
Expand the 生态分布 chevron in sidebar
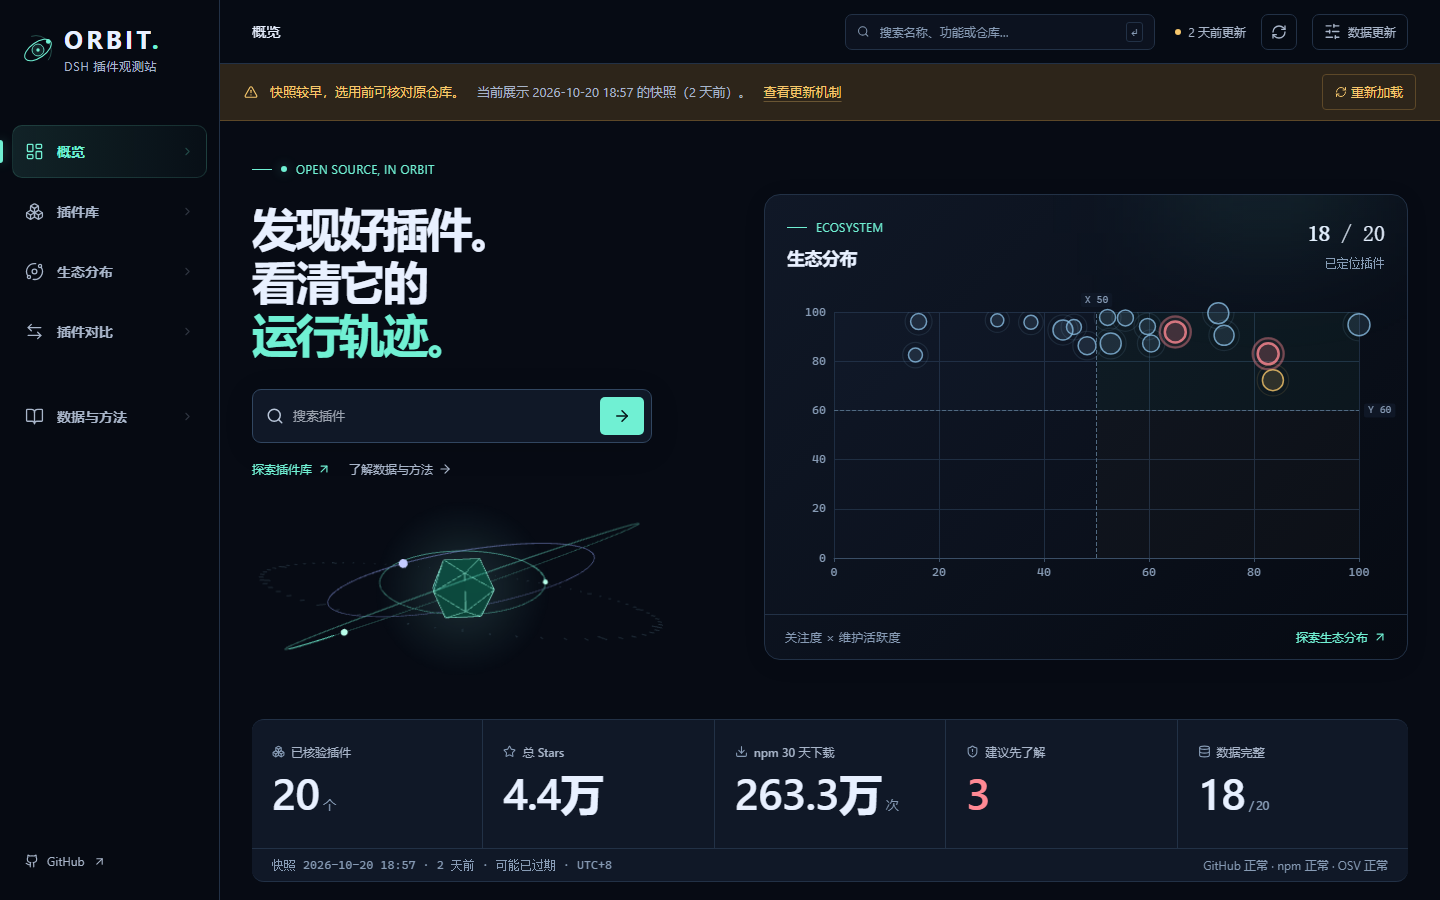pos(187,272)
